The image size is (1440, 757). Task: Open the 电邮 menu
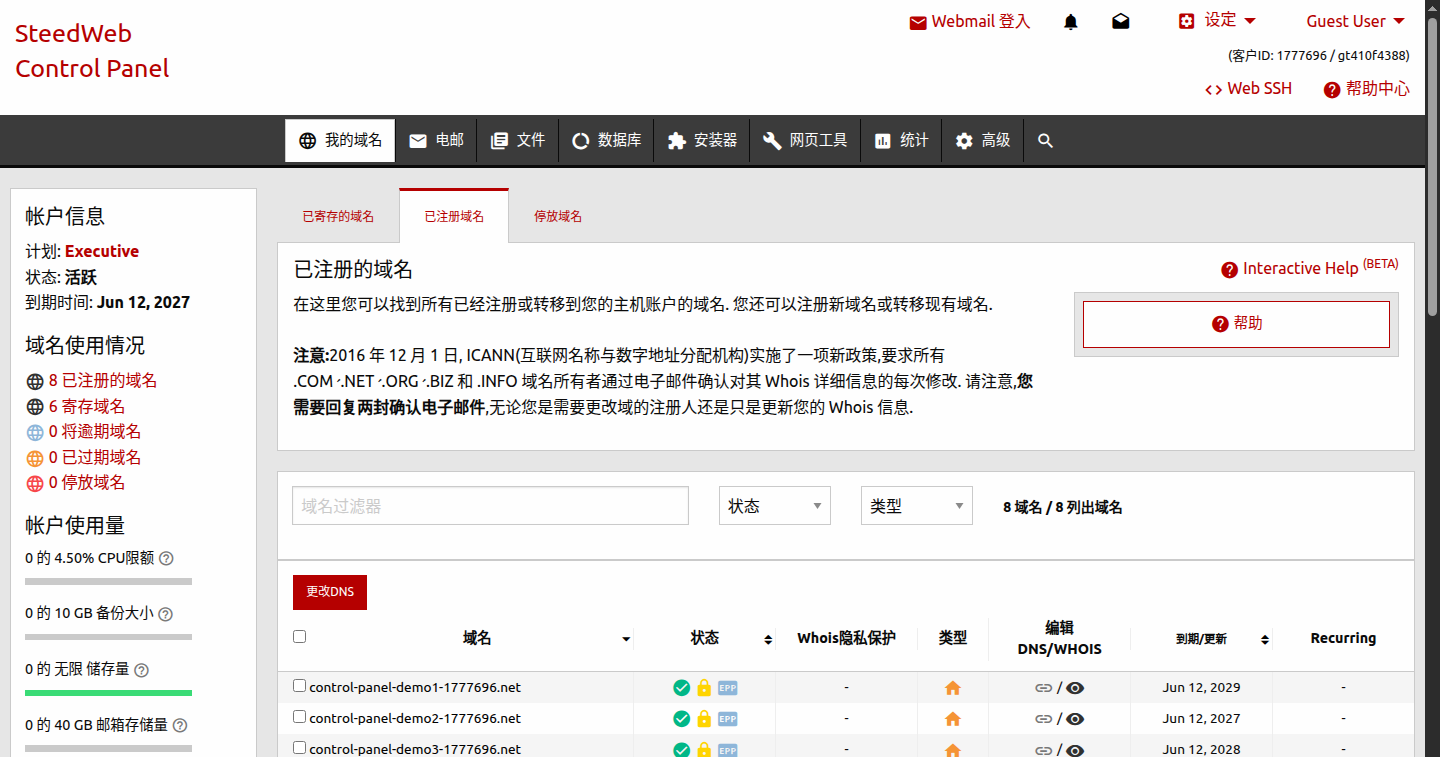tap(436, 141)
